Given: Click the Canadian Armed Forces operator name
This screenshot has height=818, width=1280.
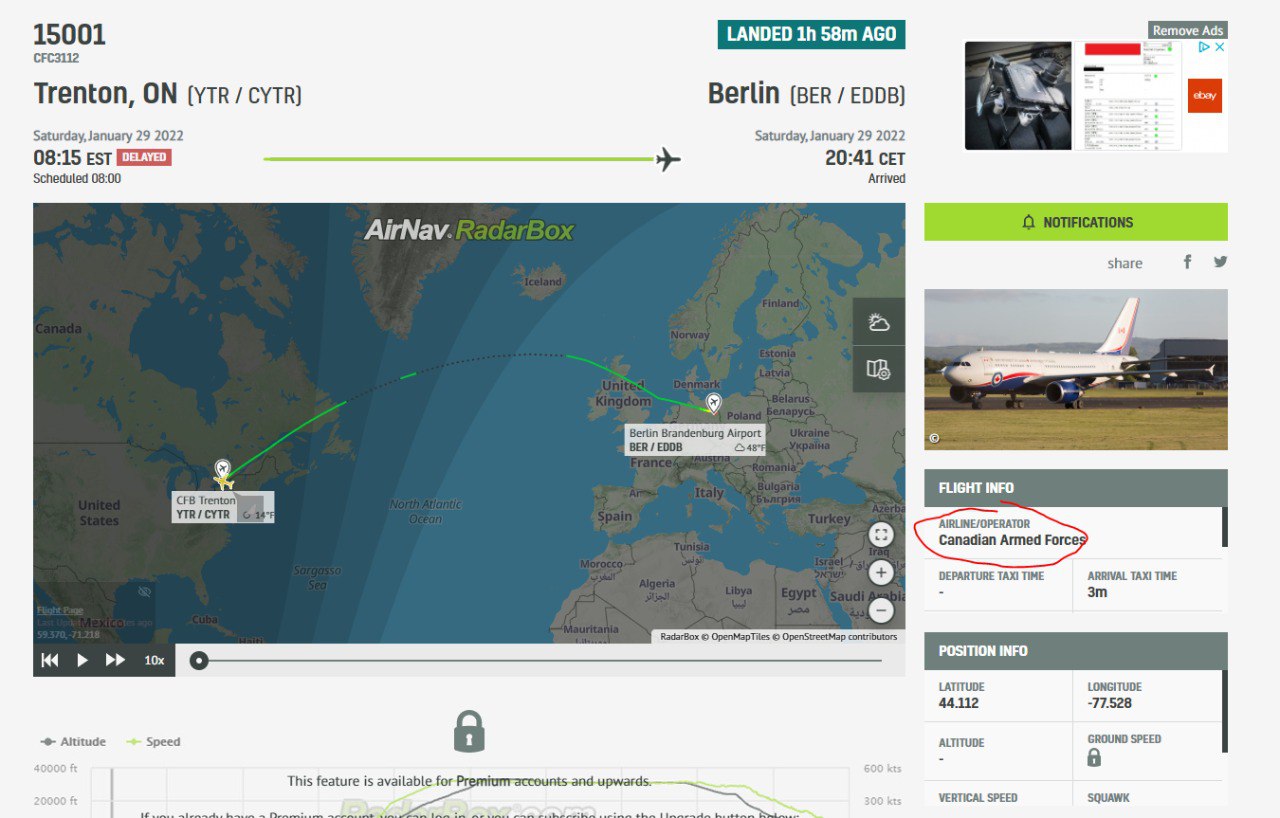Looking at the screenshot, I should (x=1012, y=540).
